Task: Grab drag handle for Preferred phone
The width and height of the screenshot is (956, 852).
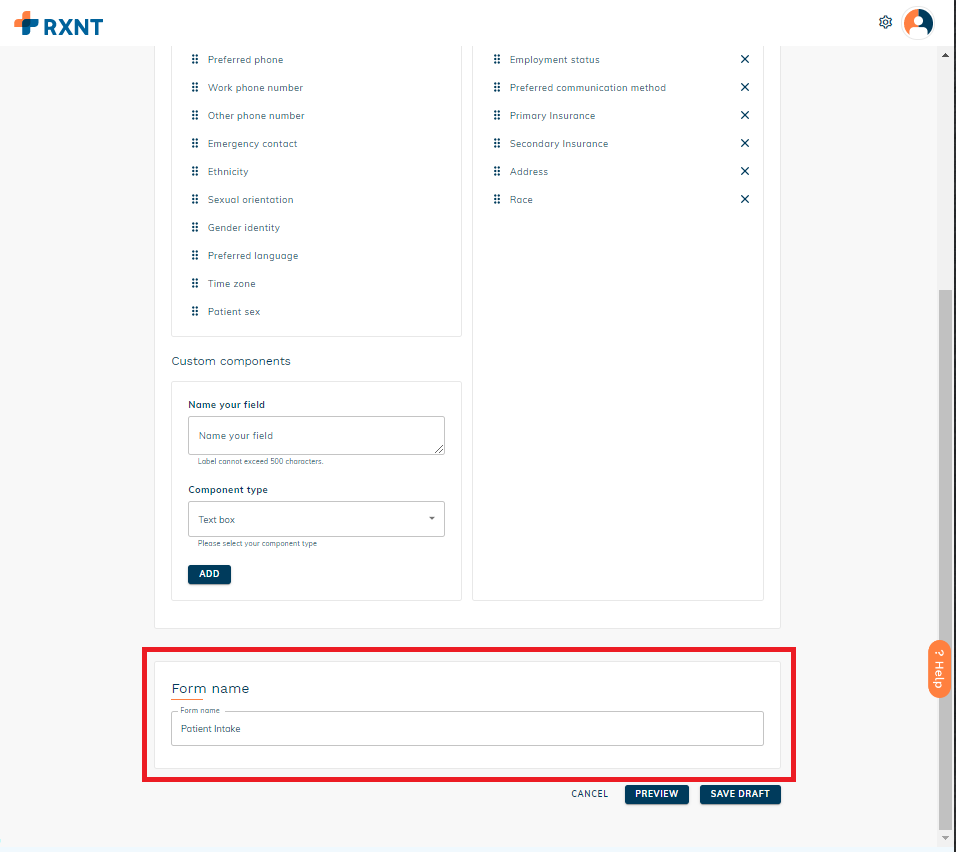Action: (x=195, y=59)
